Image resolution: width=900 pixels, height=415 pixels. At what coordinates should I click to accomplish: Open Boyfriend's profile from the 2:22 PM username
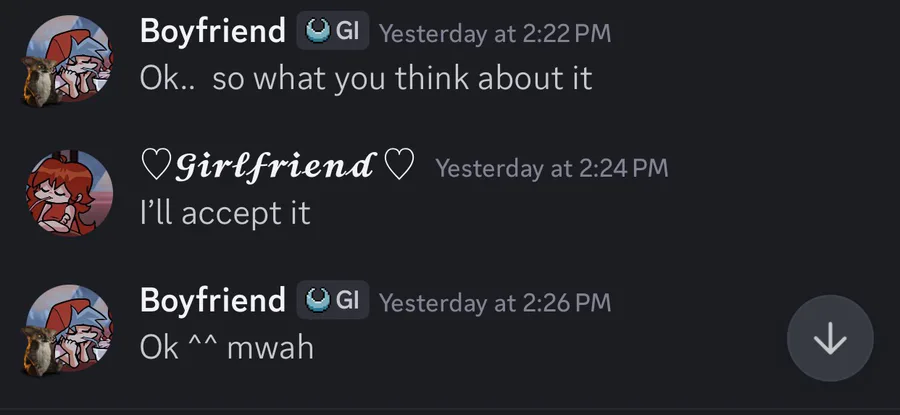tap(212, 31)
